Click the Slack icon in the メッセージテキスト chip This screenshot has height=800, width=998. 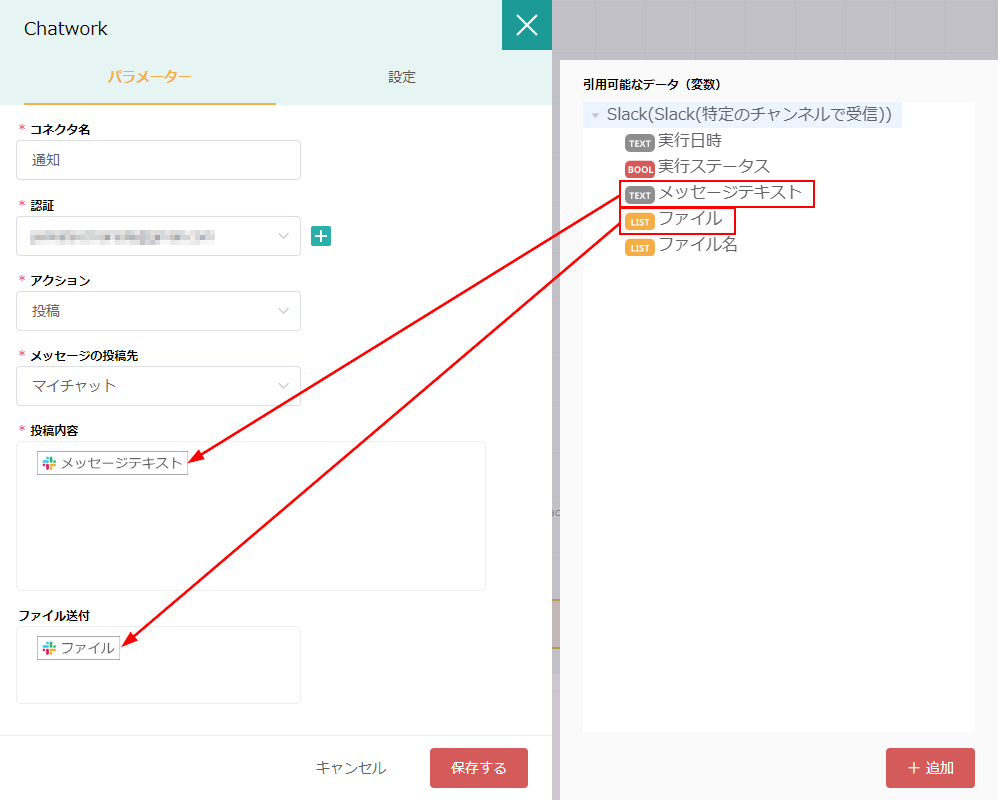49,463
